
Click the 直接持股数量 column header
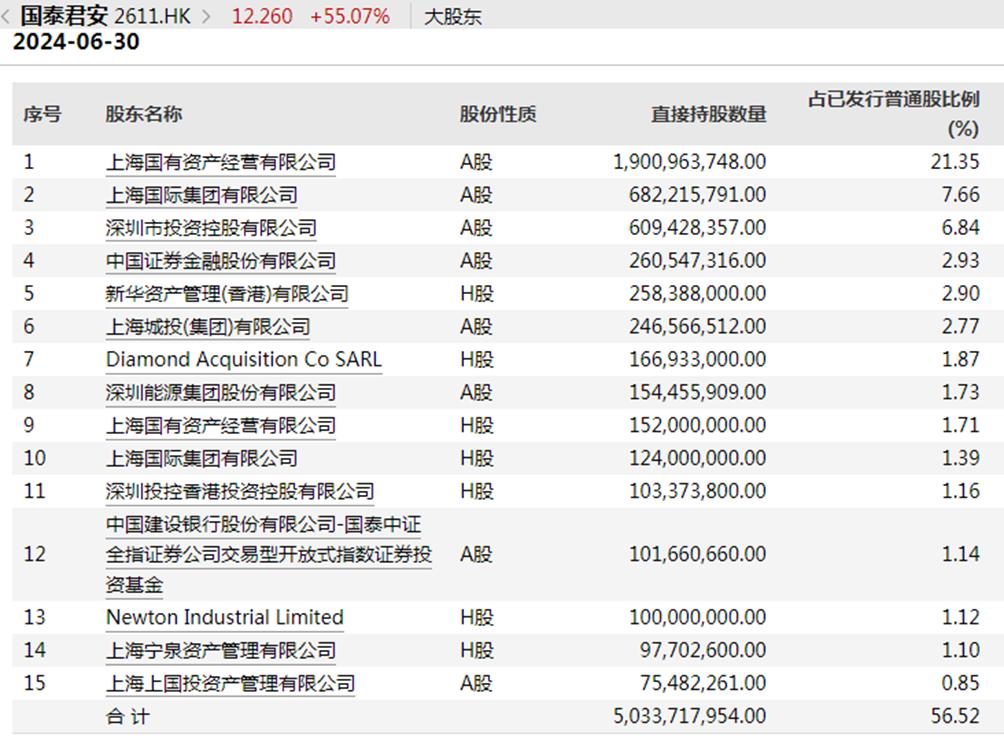tap(708, 114)
